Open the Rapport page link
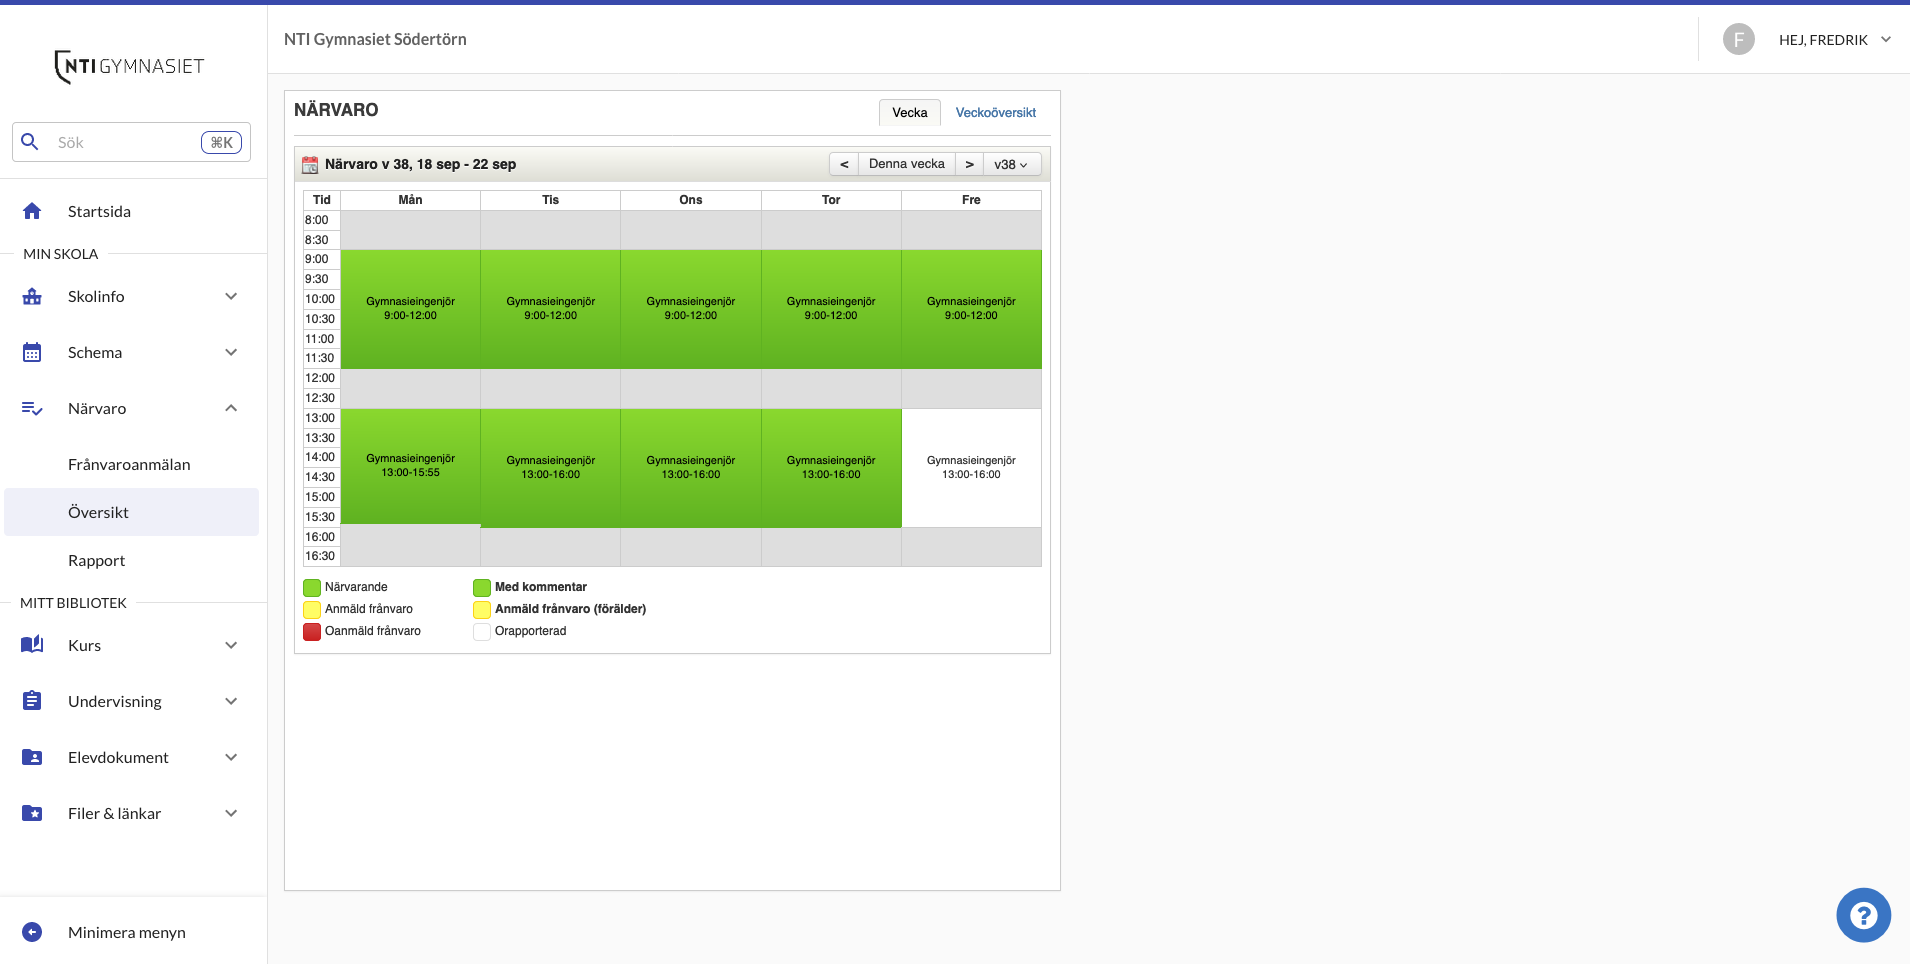The width and height of the screenshot is (1910, 964). 96,559
